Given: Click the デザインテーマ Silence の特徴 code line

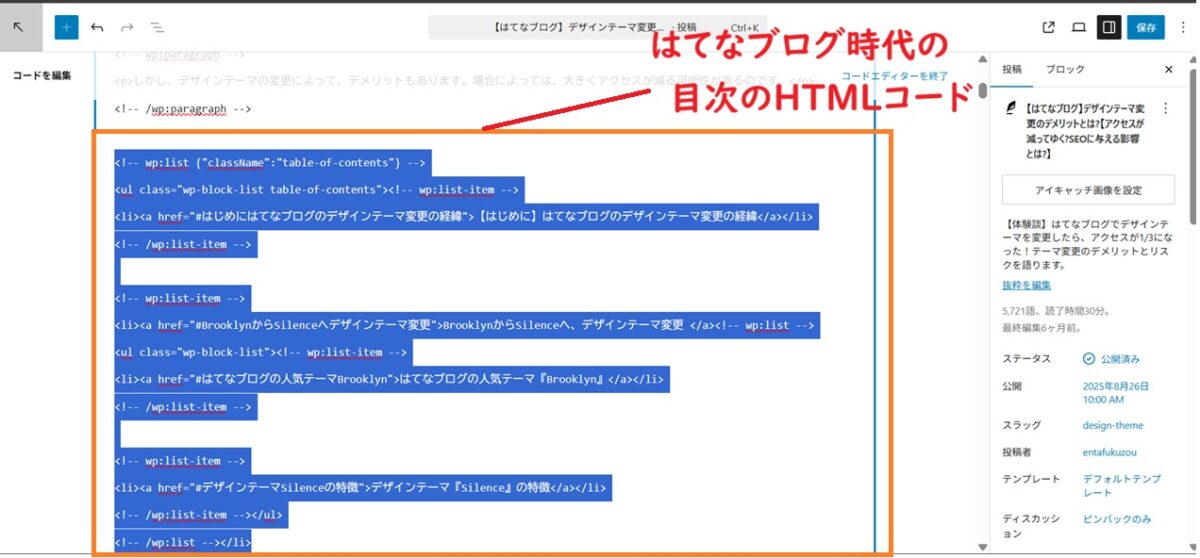Looking at the screenshot, I should pyautogui.click(x=362, y=488).
